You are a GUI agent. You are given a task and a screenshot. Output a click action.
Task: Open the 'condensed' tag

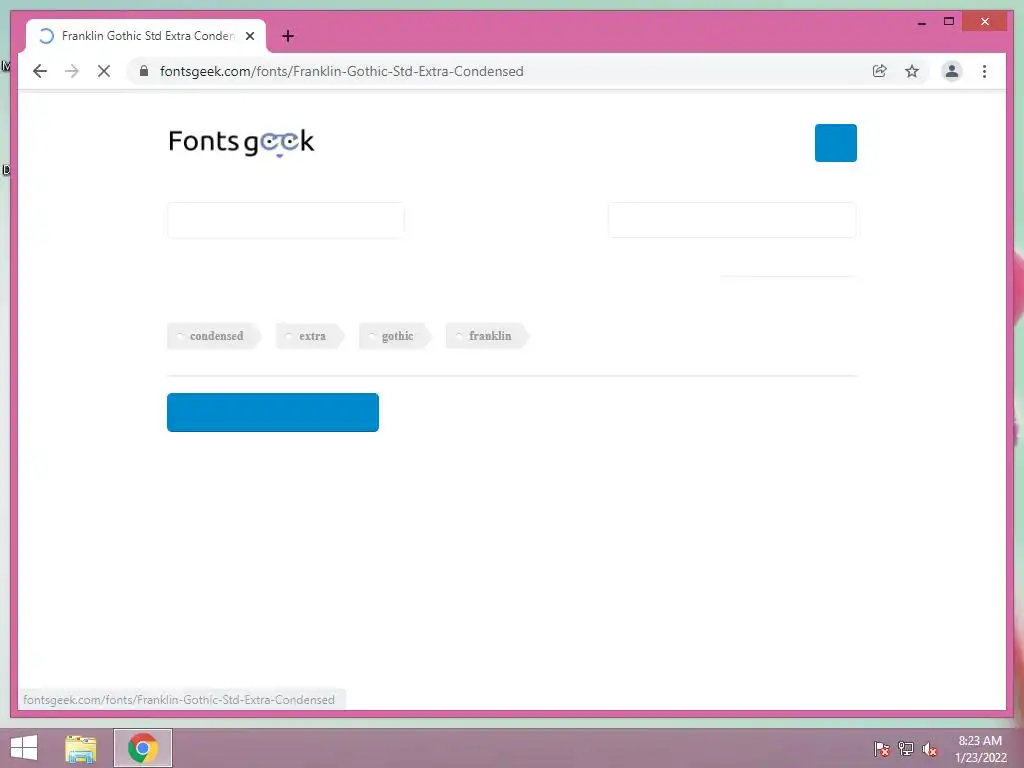pos(214,336)
